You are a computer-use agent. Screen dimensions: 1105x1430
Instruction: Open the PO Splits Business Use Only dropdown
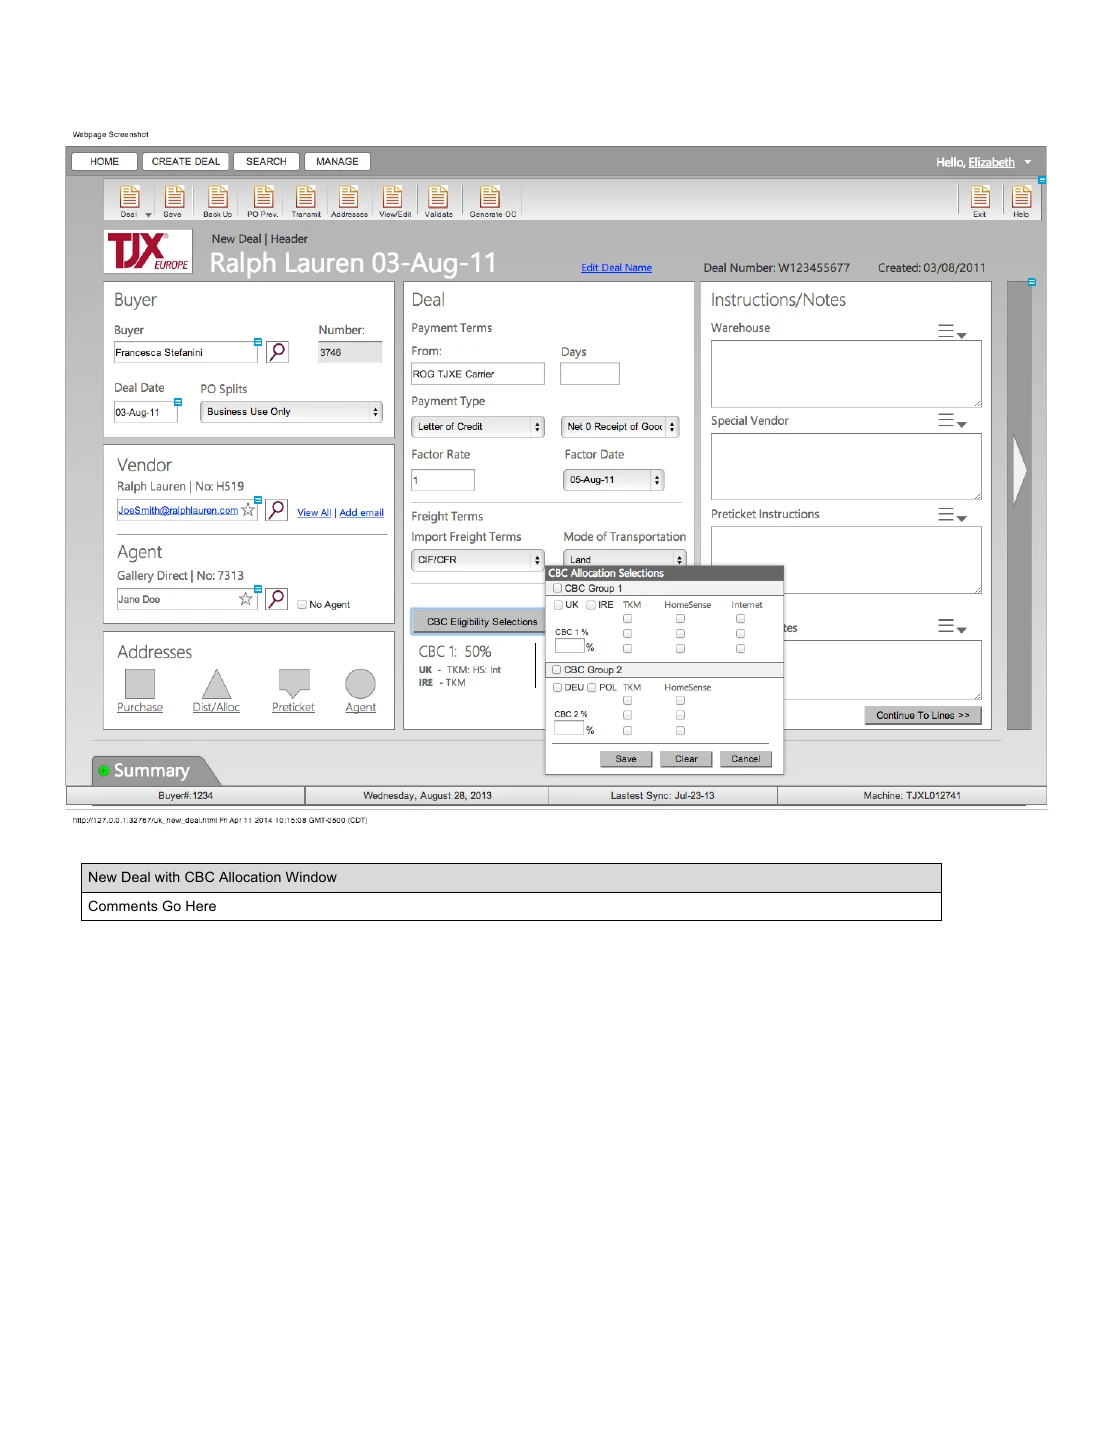tap(291, 411)
